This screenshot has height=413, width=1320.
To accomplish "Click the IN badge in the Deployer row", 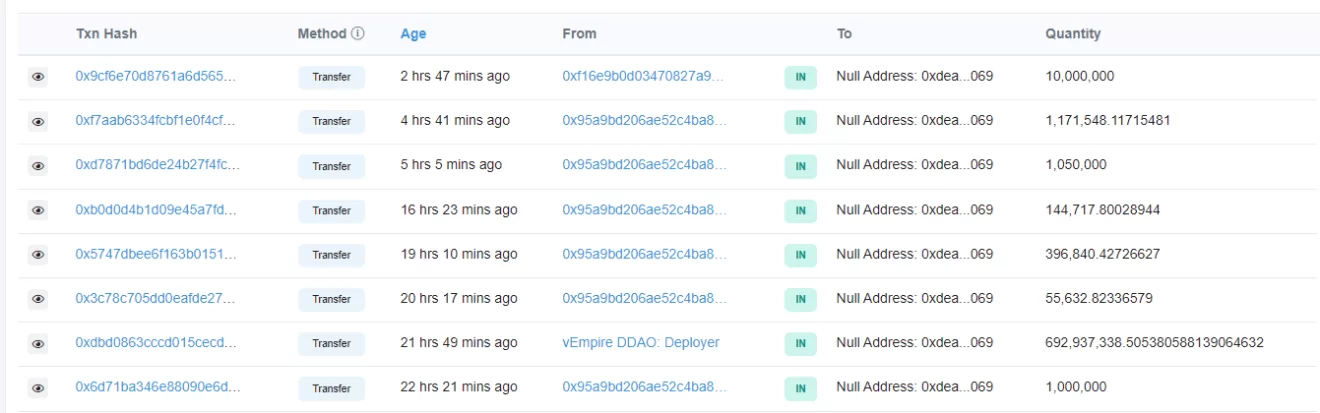I will (x=800, y=344).
